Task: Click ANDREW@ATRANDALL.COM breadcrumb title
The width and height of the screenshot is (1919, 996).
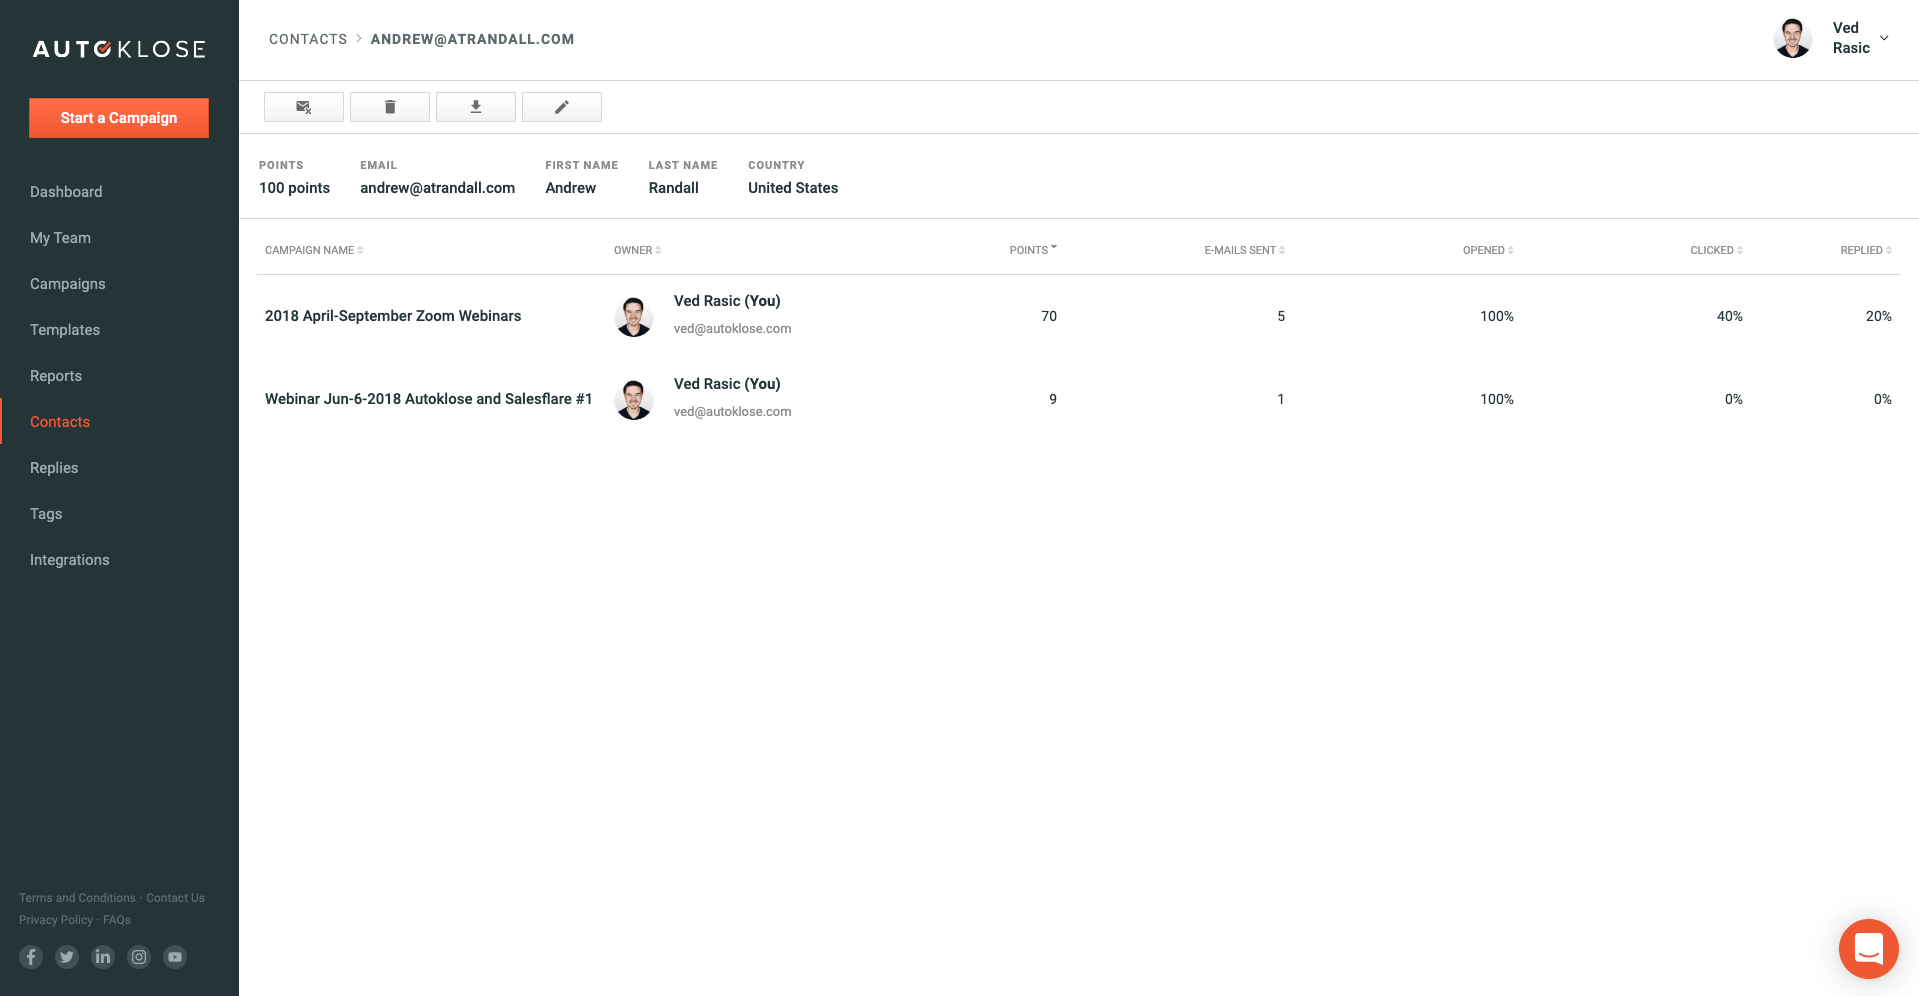Action: (x=472, y=39)
